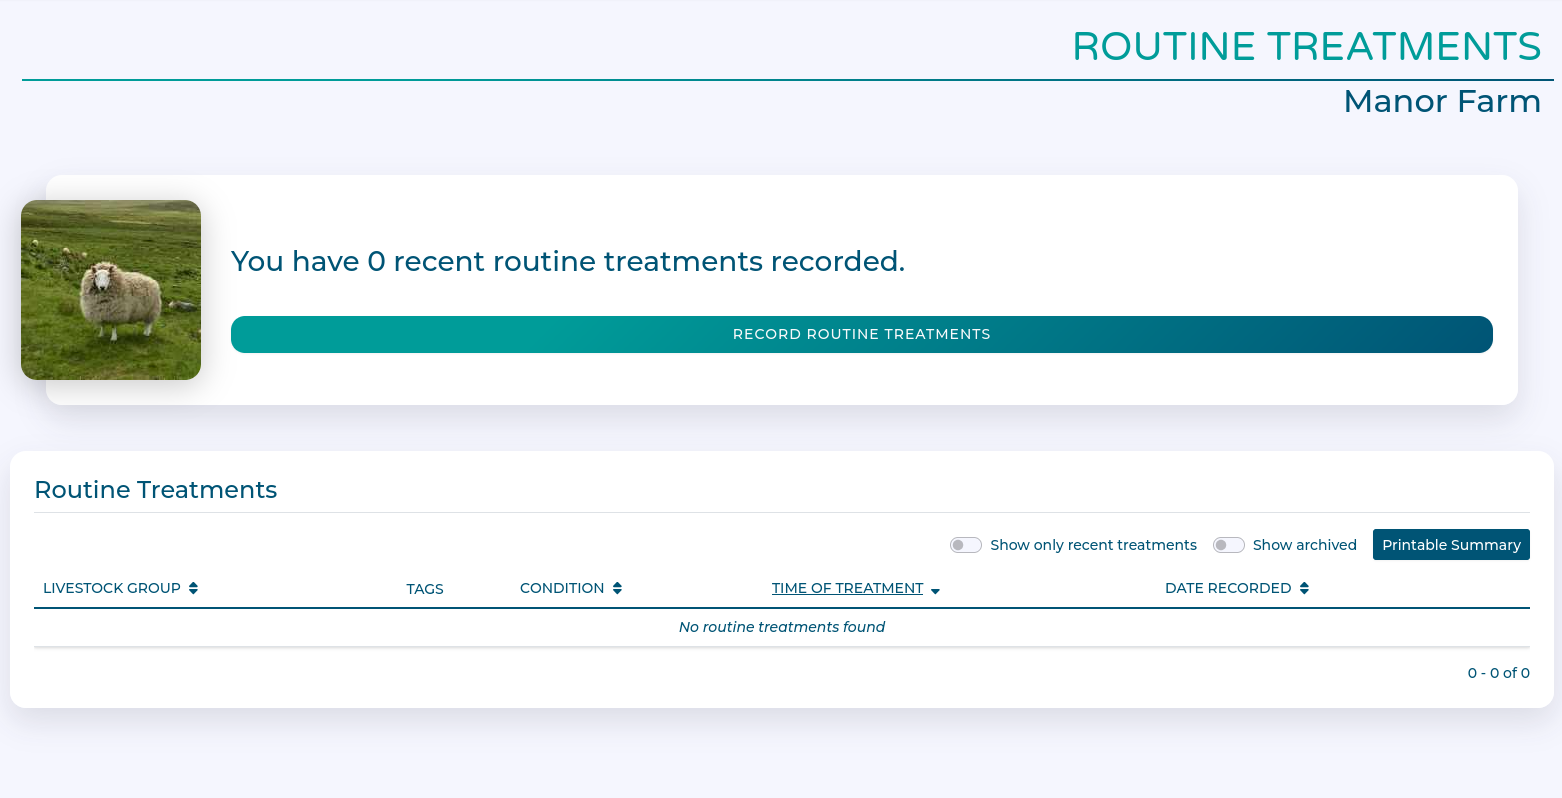Click the Manor Farm title
The width and height of the screenshot is (1562, 798).
(x=1442, y=101)
